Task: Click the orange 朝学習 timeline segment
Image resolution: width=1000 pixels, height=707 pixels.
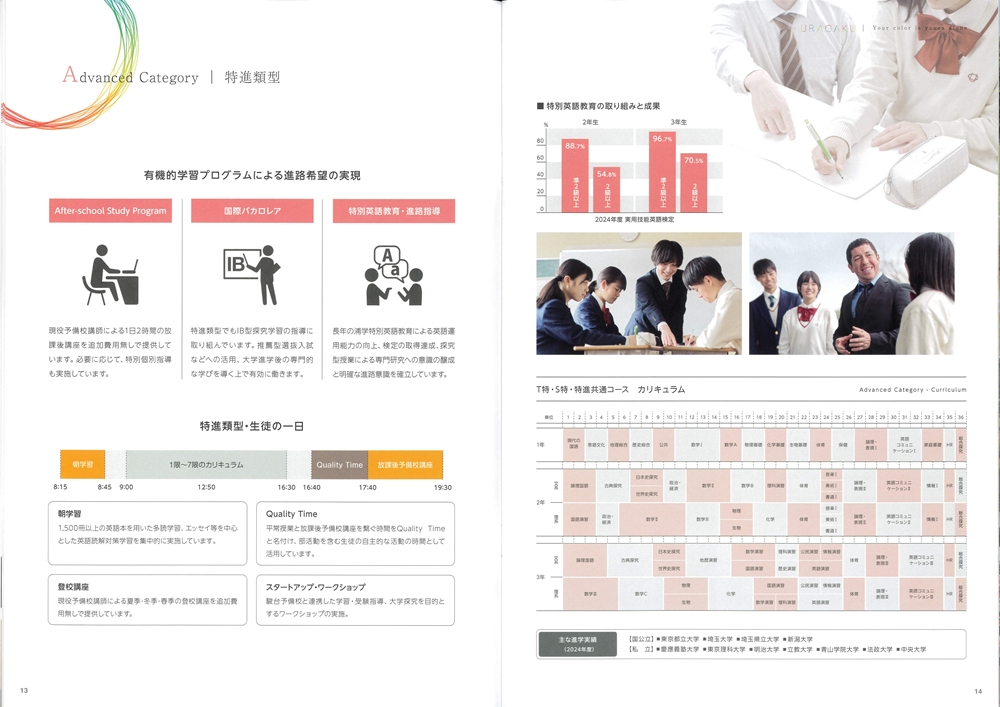Action: (x=82, y=465)
